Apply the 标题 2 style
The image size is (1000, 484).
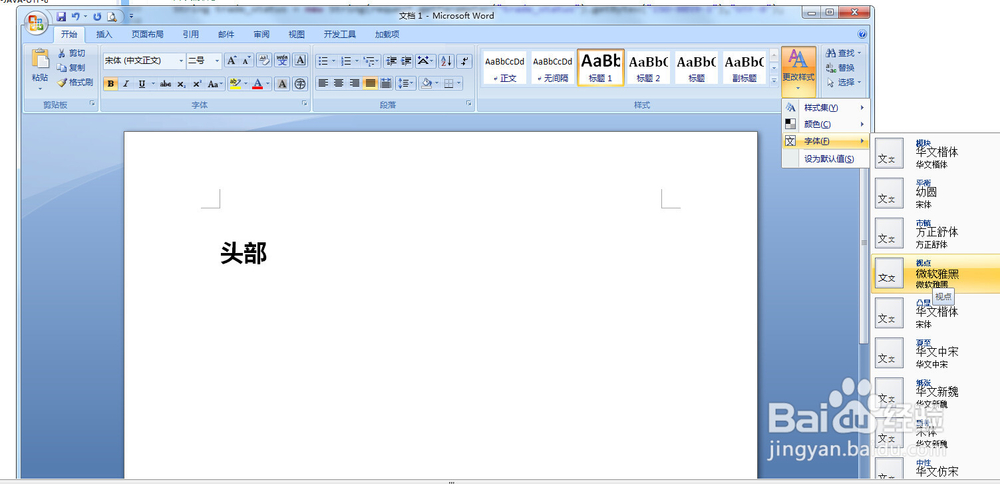coord(649,68)
